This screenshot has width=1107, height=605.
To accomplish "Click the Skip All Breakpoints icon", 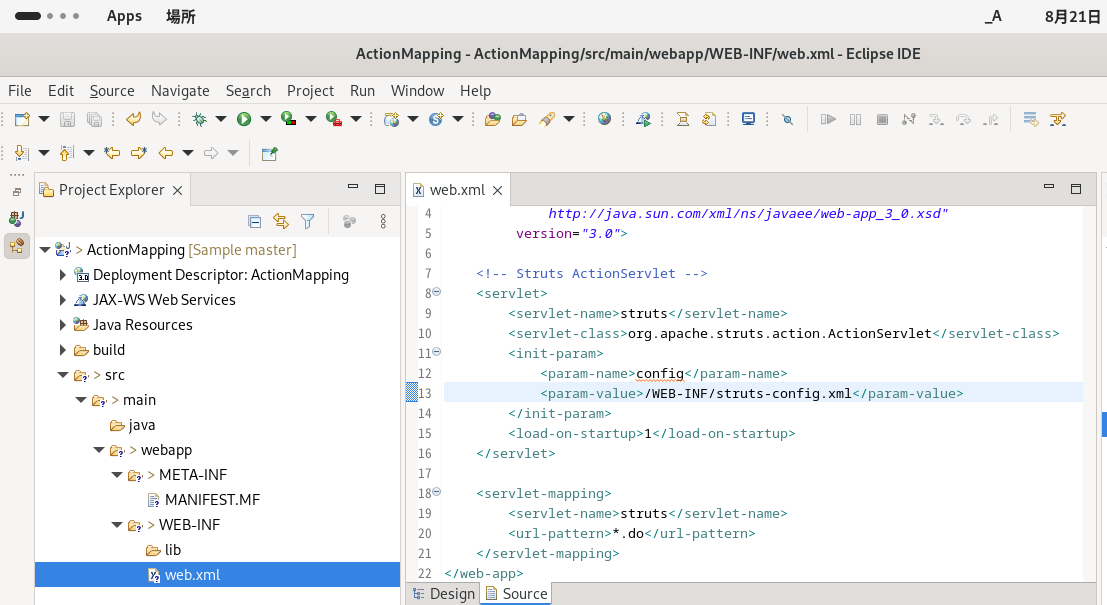I will coord(788,119).
